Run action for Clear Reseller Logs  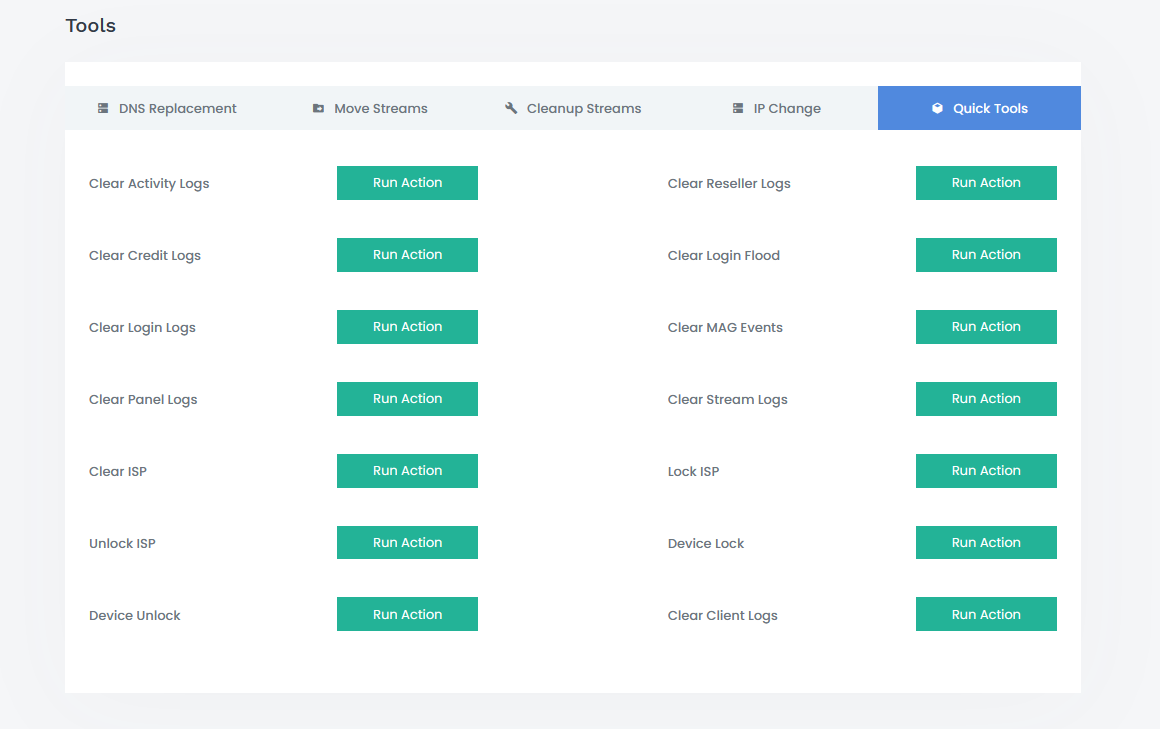tap(986, 183)
